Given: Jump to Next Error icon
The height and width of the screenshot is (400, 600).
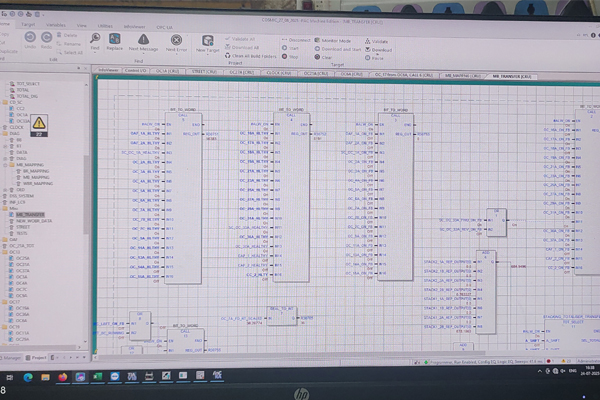Looking at the screenshot, I should [x=176, y=40].
